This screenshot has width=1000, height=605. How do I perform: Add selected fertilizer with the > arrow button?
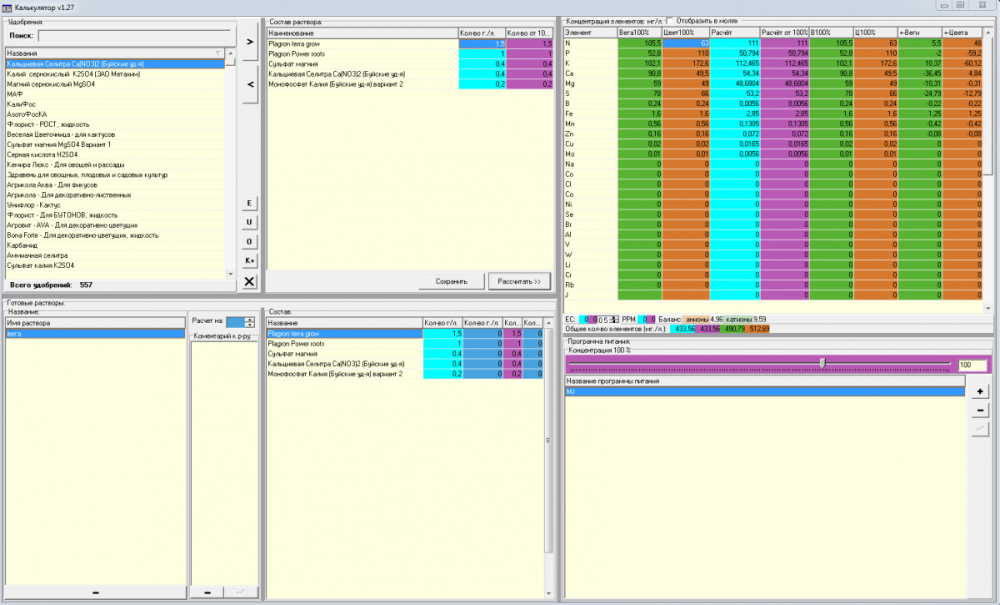click(250, 41)
